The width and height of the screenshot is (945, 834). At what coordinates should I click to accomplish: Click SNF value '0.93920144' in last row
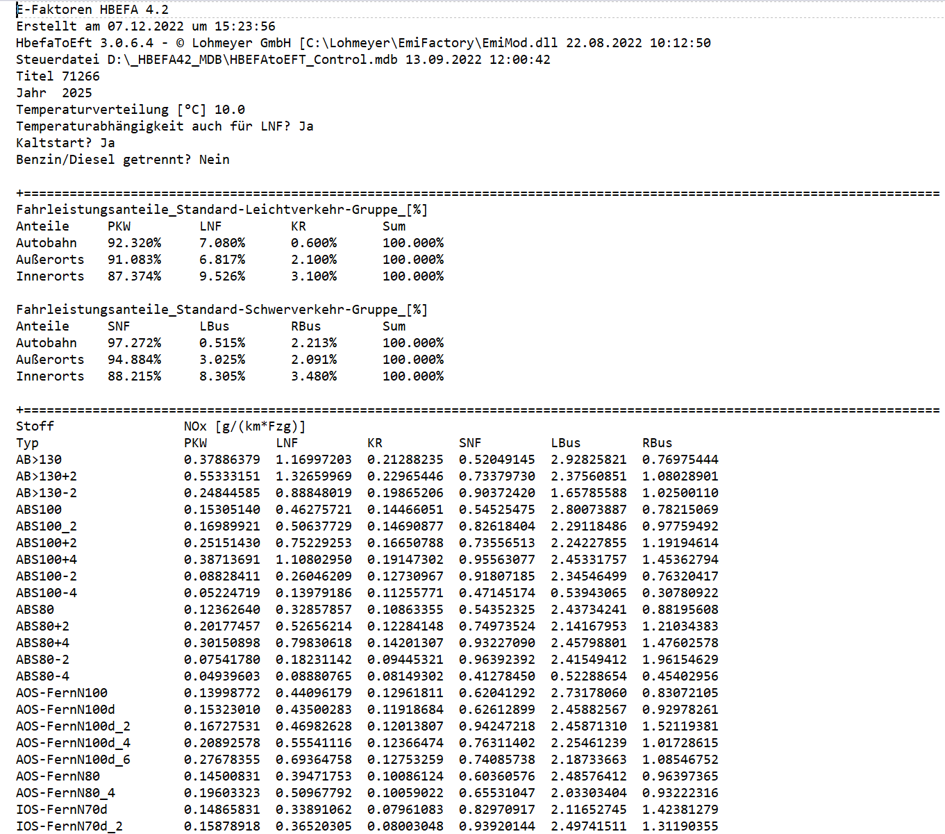tap(497, 827)
